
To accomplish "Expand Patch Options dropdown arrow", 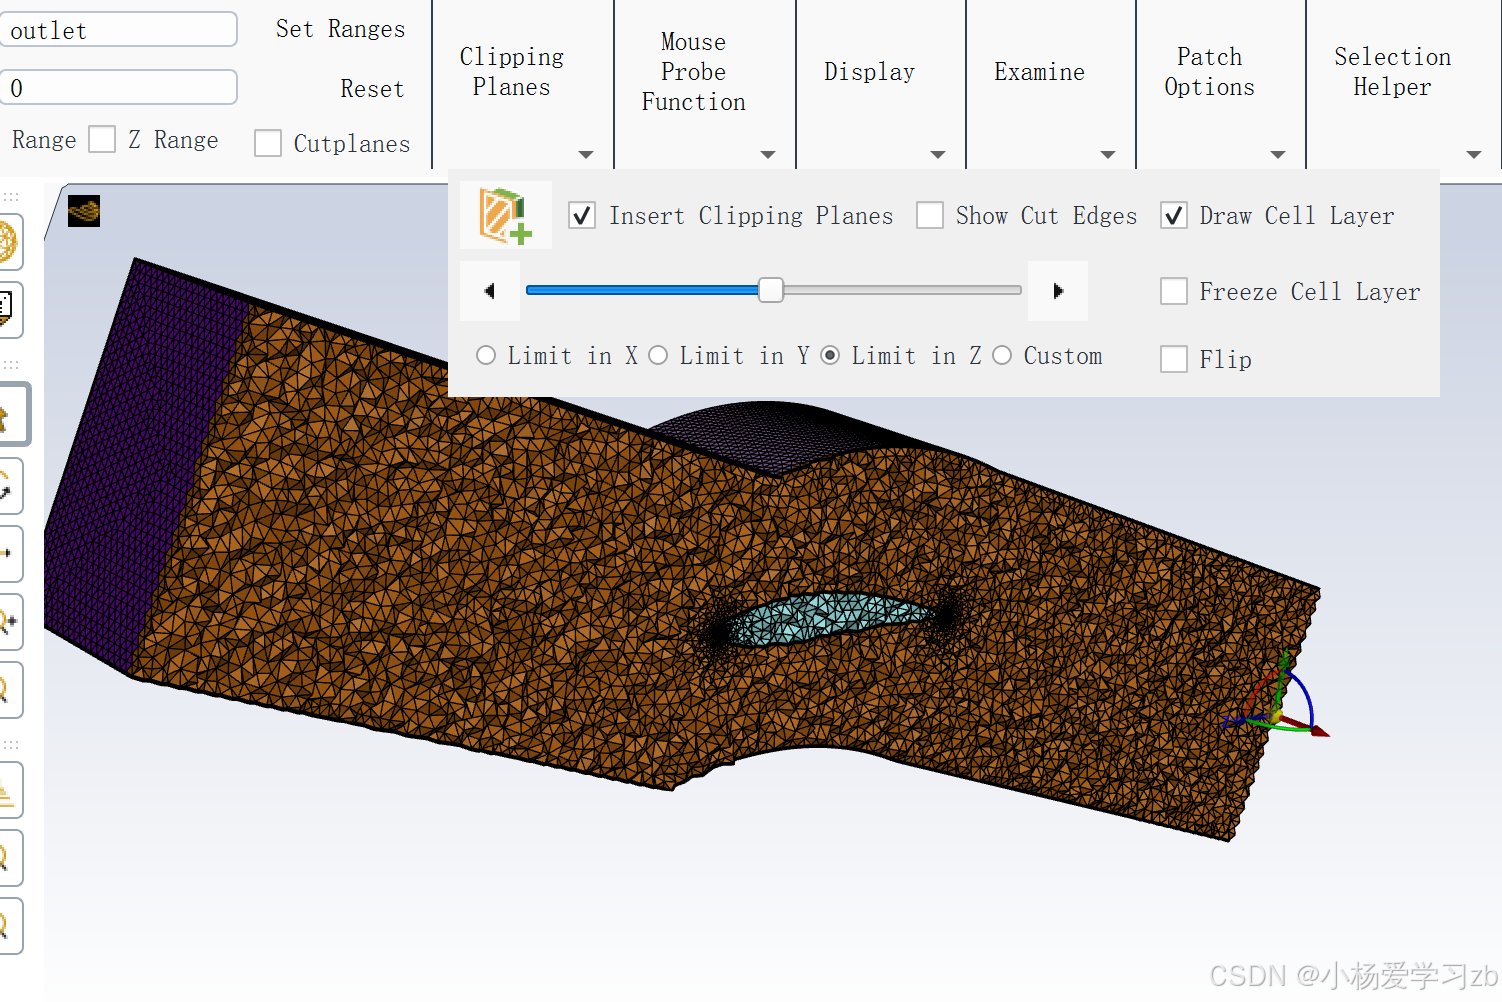I will [x=1278, y=155].
